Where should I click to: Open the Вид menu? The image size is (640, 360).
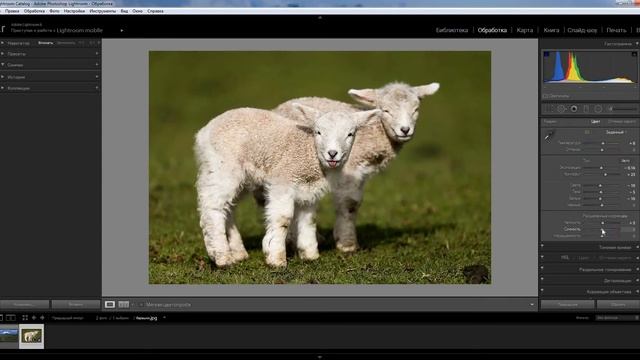point(124,11)
